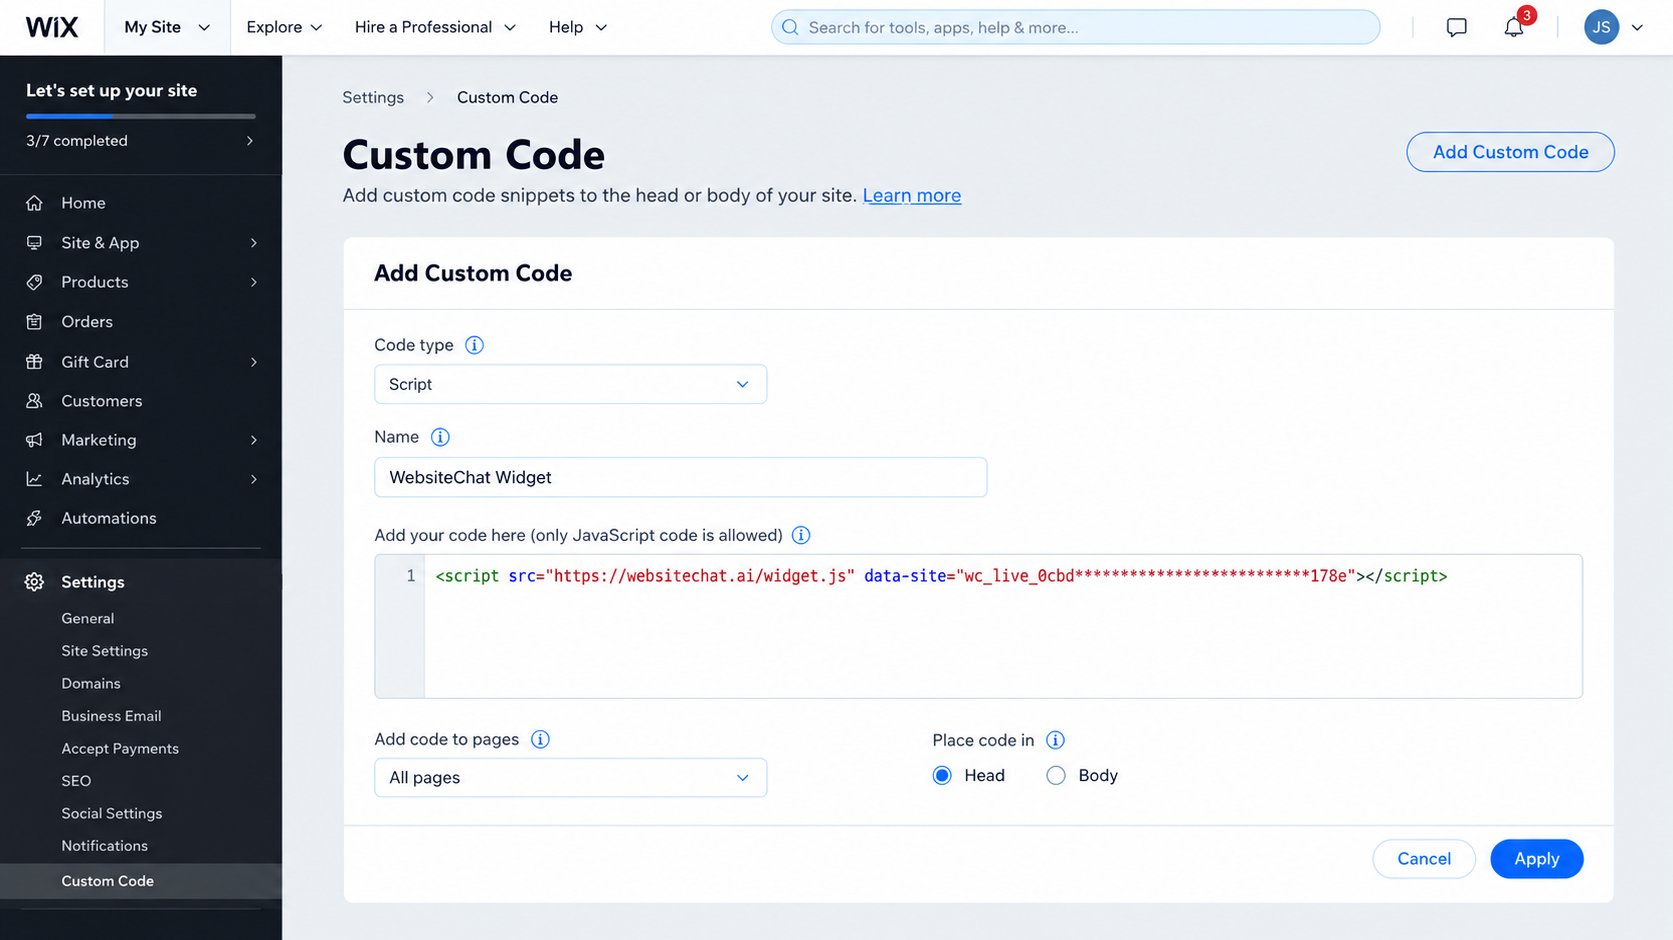Image resolution: width=1673 pixels, height=940 pixels.
Task: Open Social Settings
Action: tap(112, 814)
